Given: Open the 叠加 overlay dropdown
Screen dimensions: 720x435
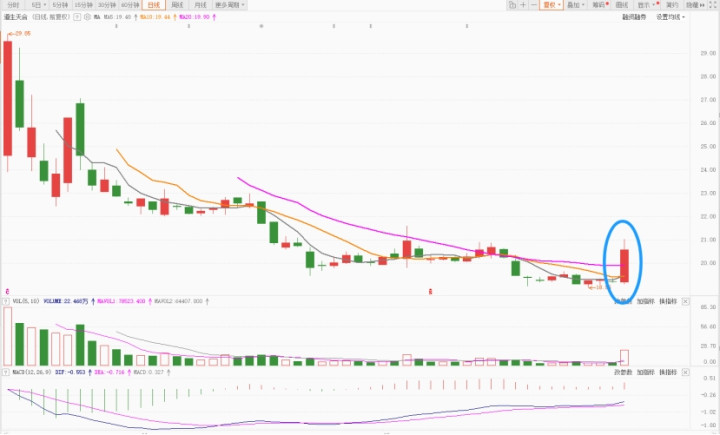Looking at the screenshot, I should coord(575,5).
